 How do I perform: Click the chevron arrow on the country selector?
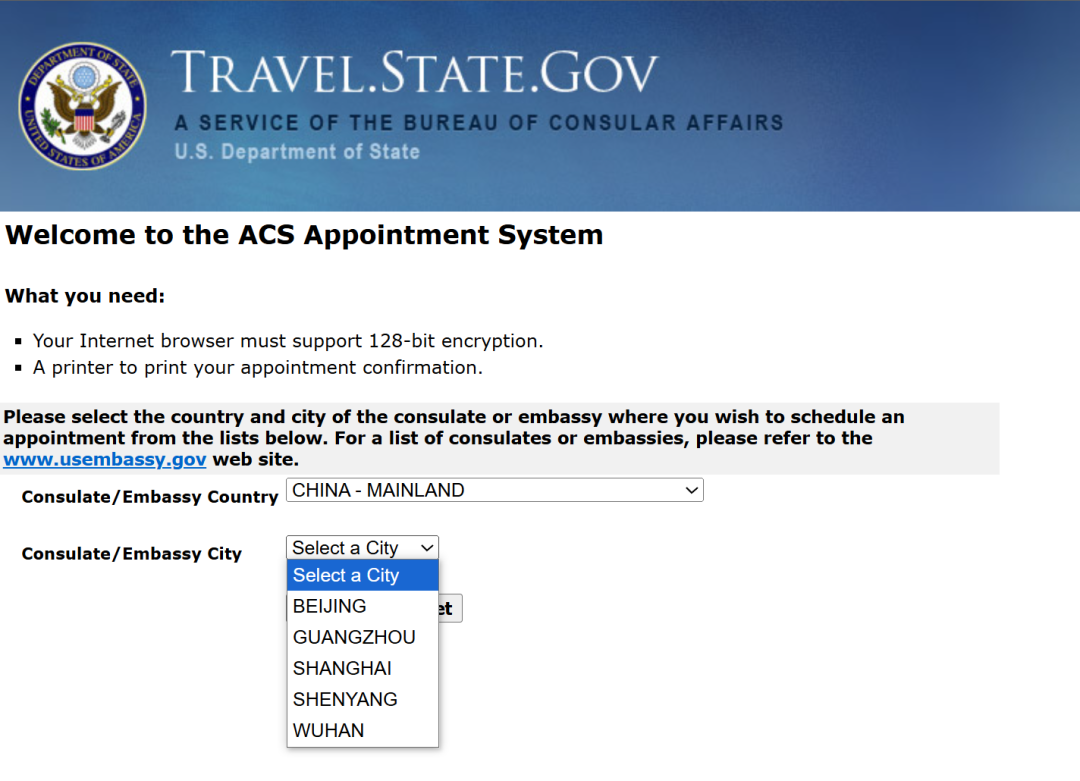[690, 490]
